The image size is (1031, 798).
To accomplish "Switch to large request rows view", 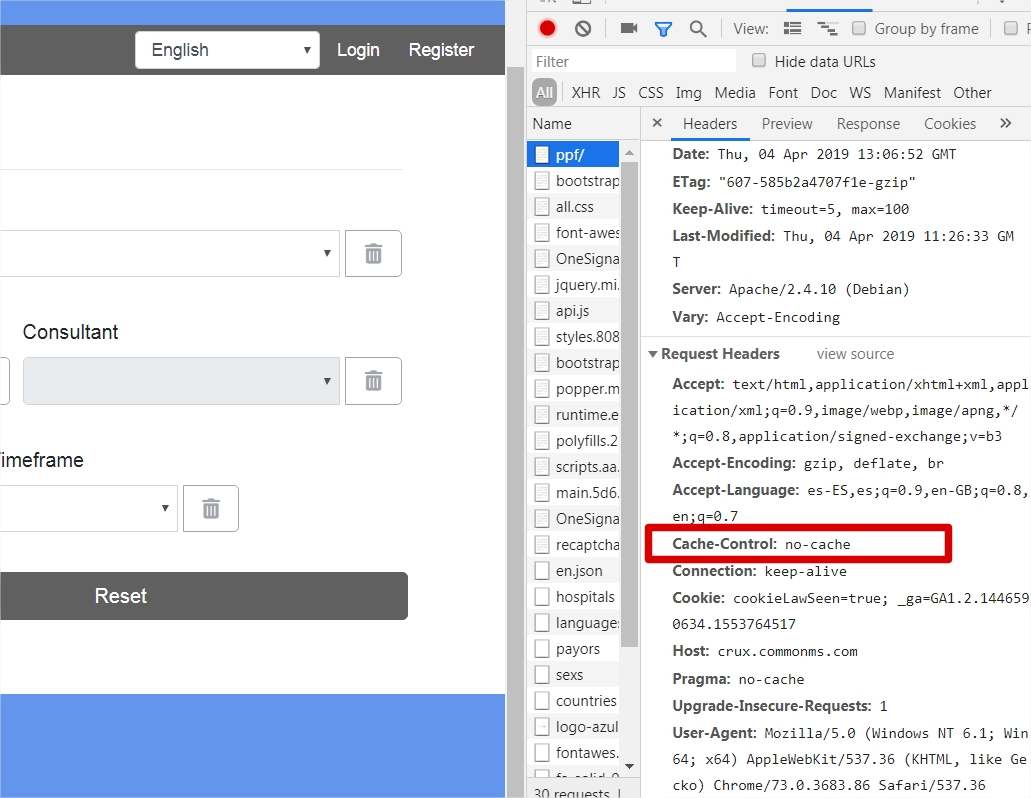I will click(x=793, y=28).
